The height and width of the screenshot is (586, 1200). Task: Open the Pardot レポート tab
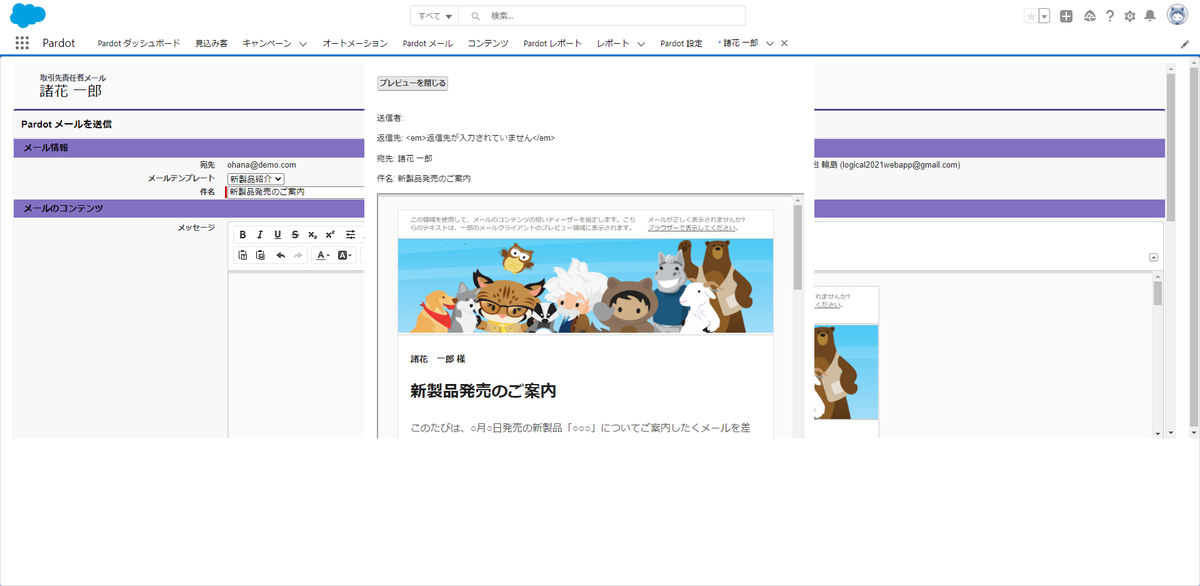(553, 44)
